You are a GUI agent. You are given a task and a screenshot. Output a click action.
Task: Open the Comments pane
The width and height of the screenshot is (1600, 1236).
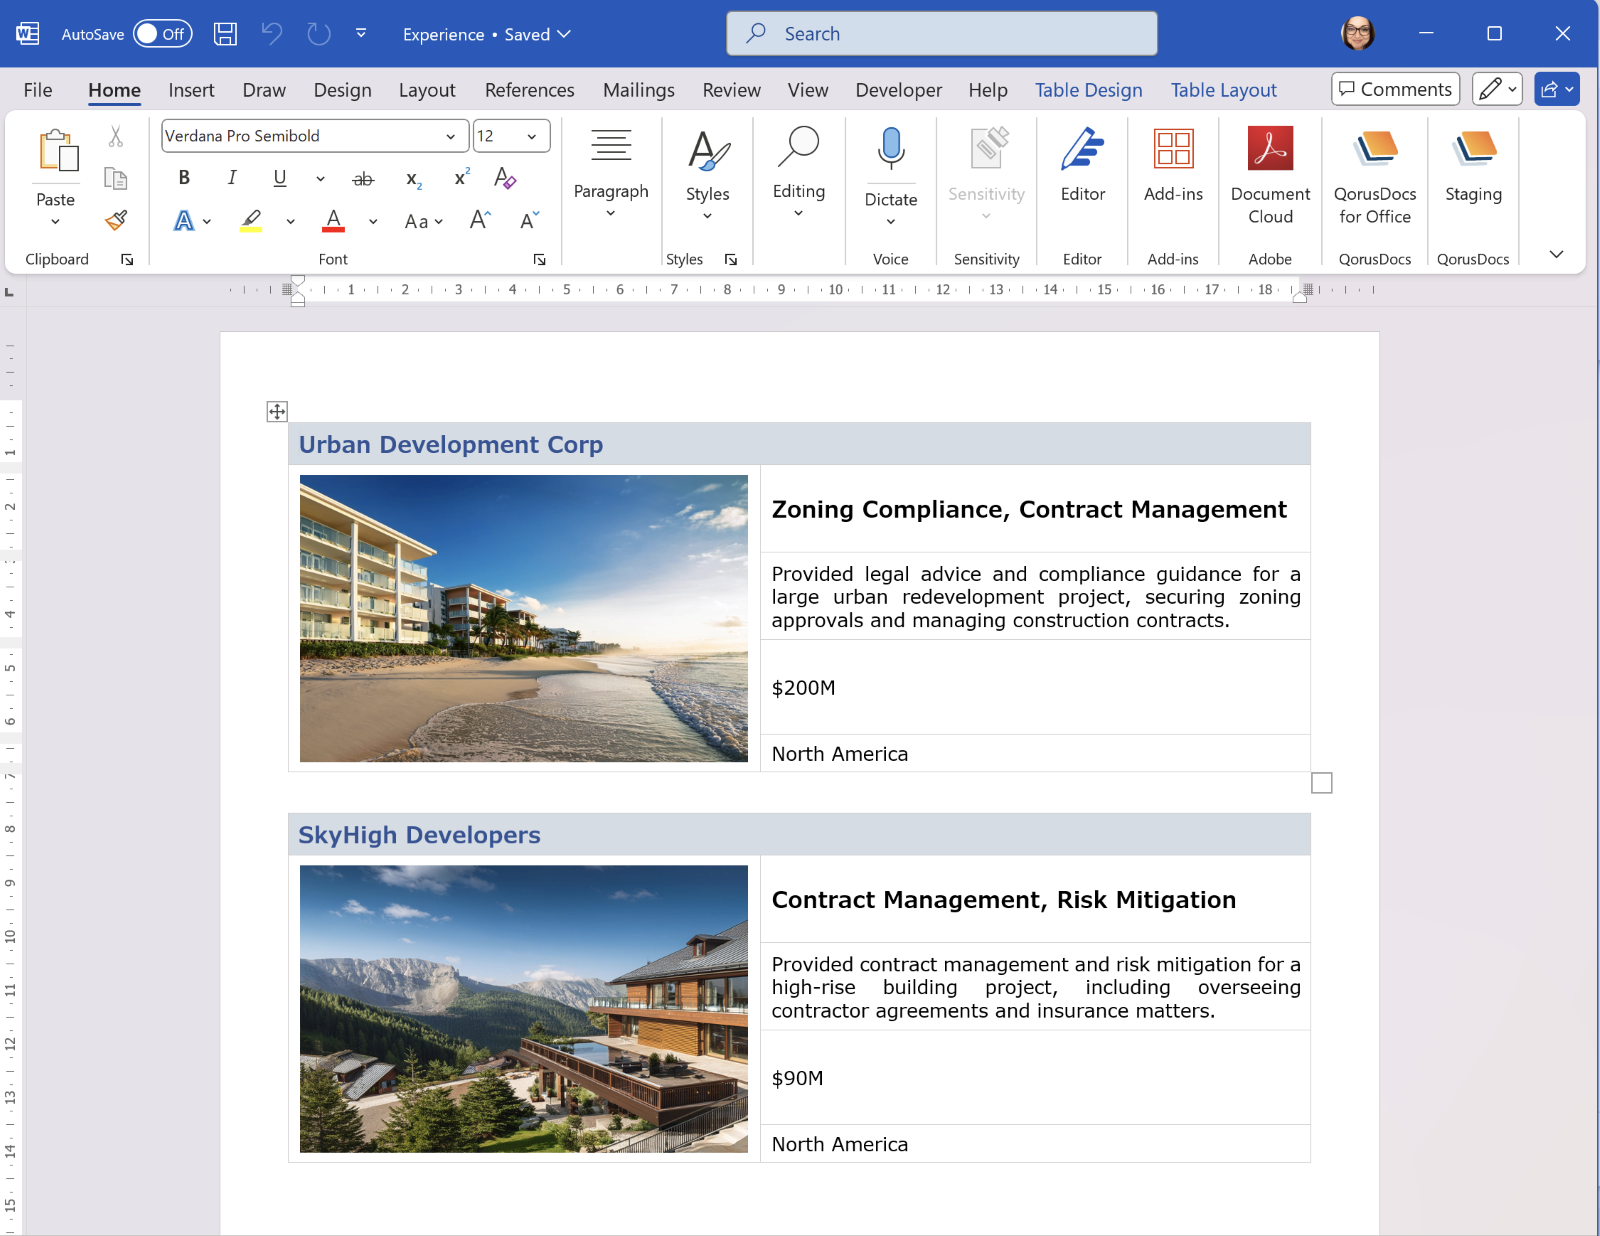pyautogui.click(x=1395, y=89)
